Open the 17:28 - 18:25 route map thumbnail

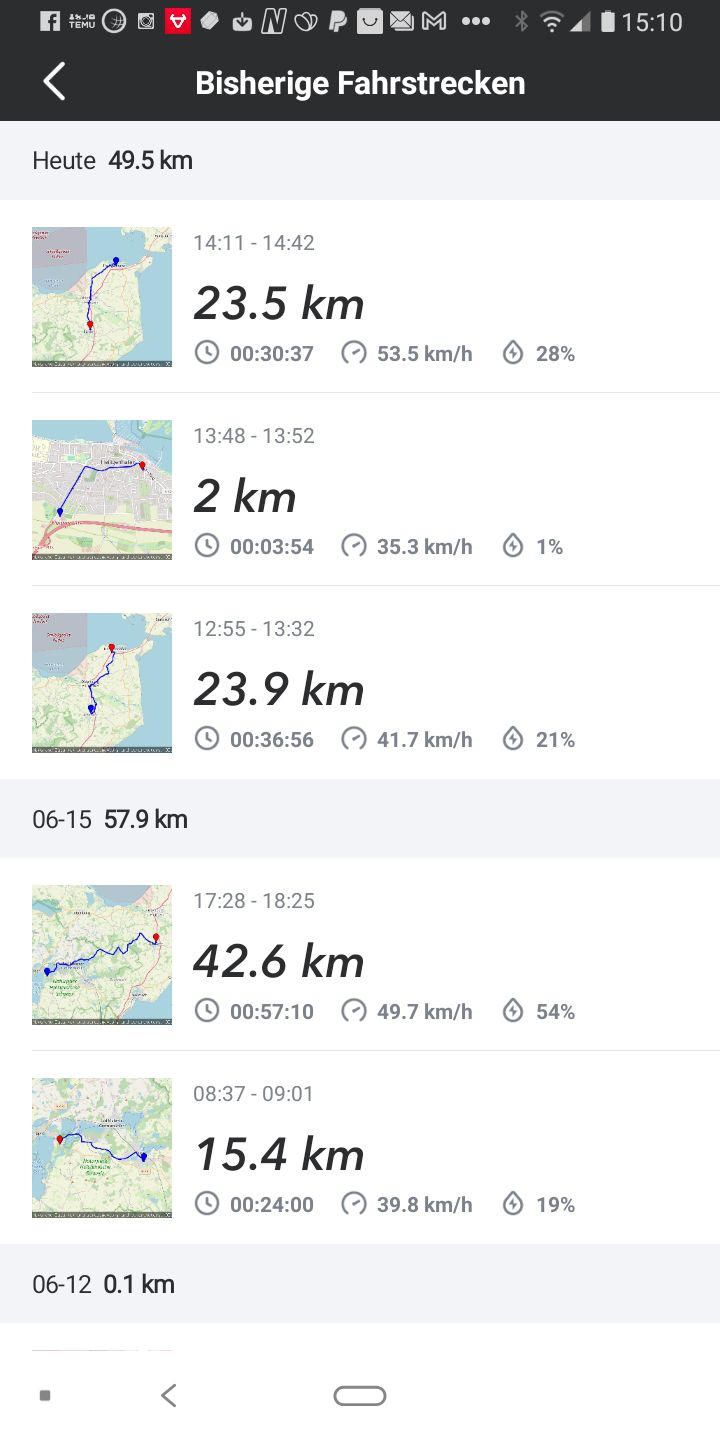click(x=102, y=955)
